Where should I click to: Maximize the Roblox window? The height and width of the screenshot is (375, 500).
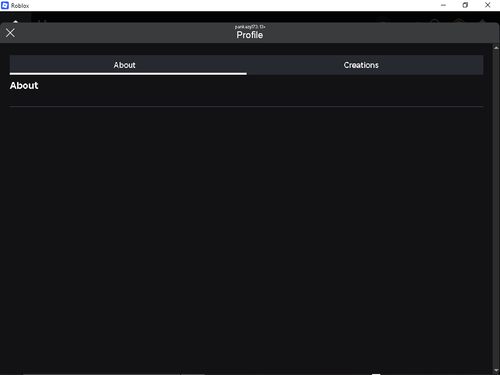[x=465, y=5]
